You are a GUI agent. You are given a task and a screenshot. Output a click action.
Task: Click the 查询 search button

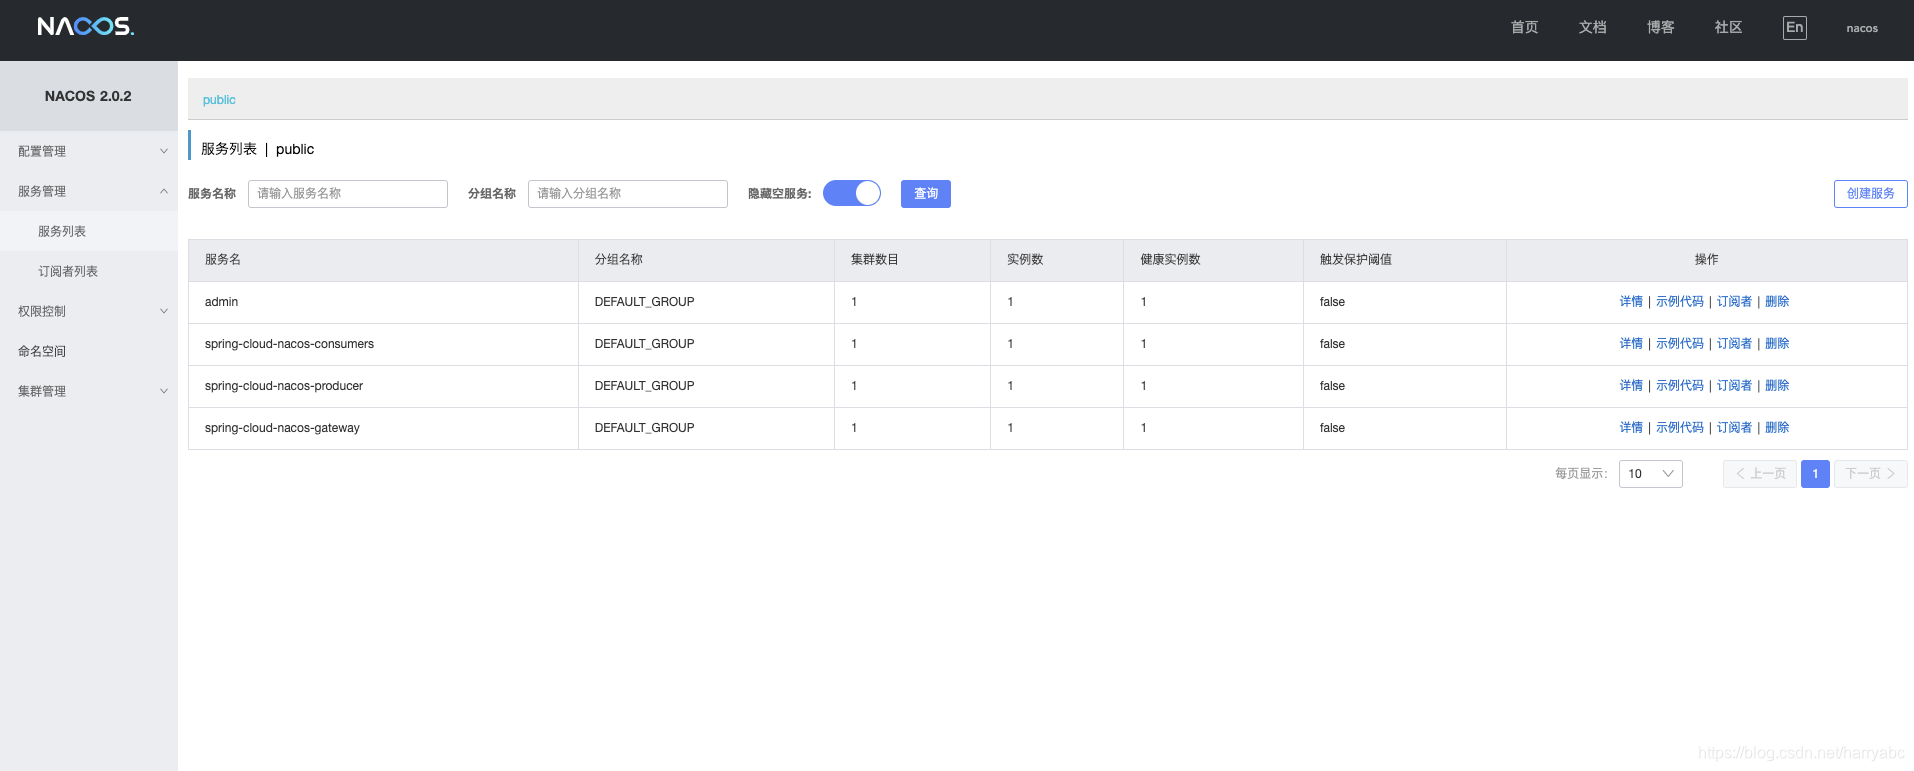pyautogui.click(x=926, y=194)
